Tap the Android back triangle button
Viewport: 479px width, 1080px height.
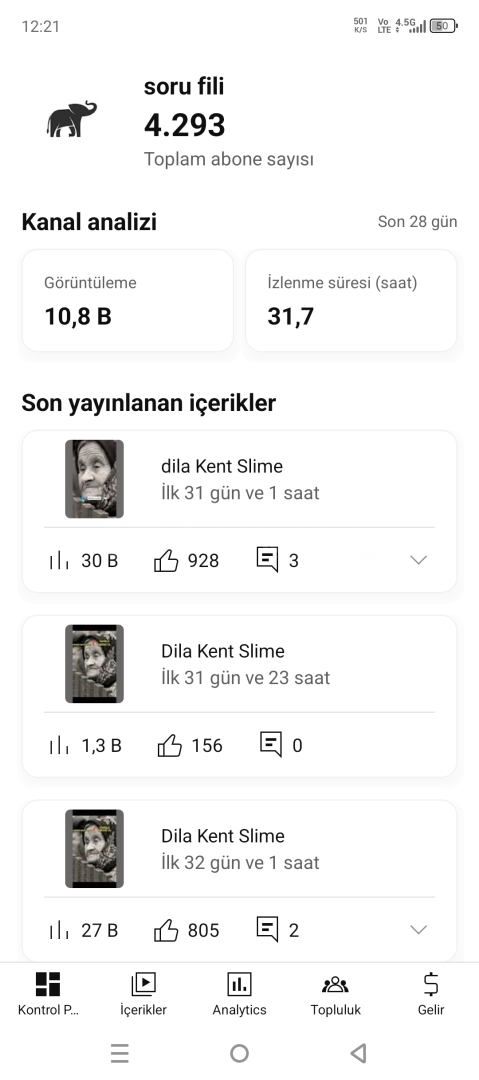pyautogui.click(x=358, y=1052)
